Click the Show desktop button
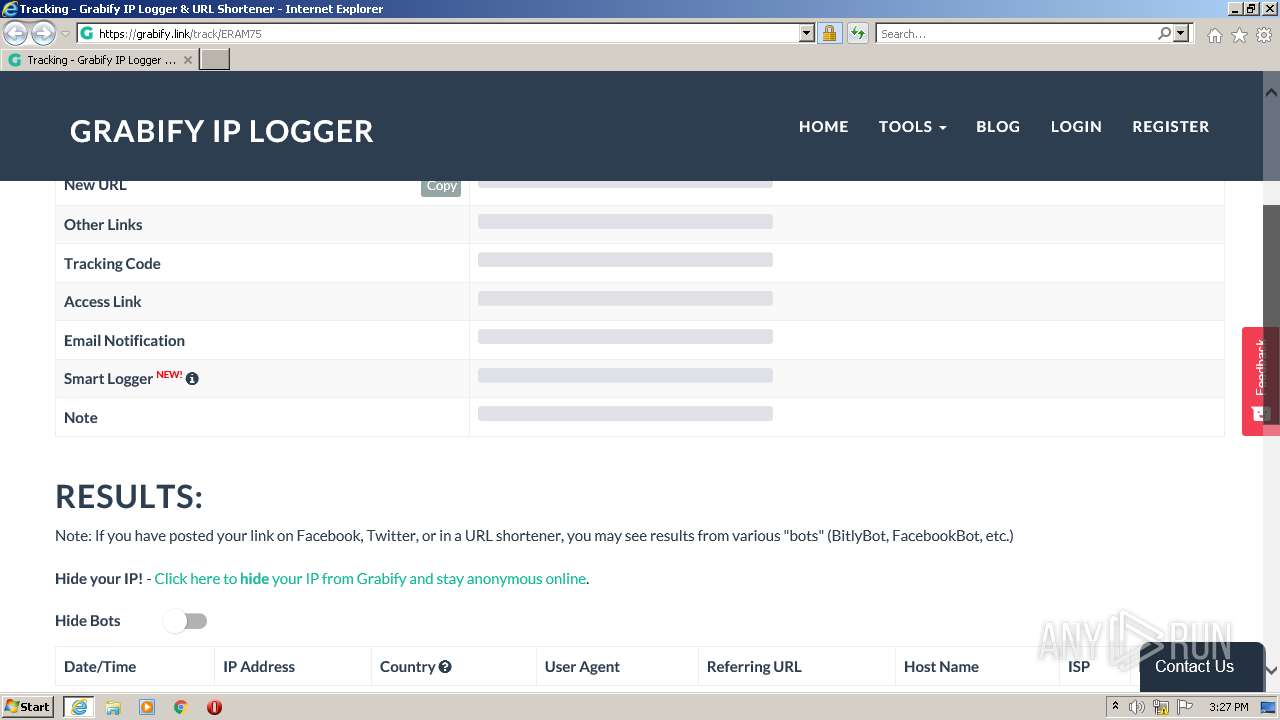Viewport: 1280px width, 720px height. click(x=1267, y=707)
